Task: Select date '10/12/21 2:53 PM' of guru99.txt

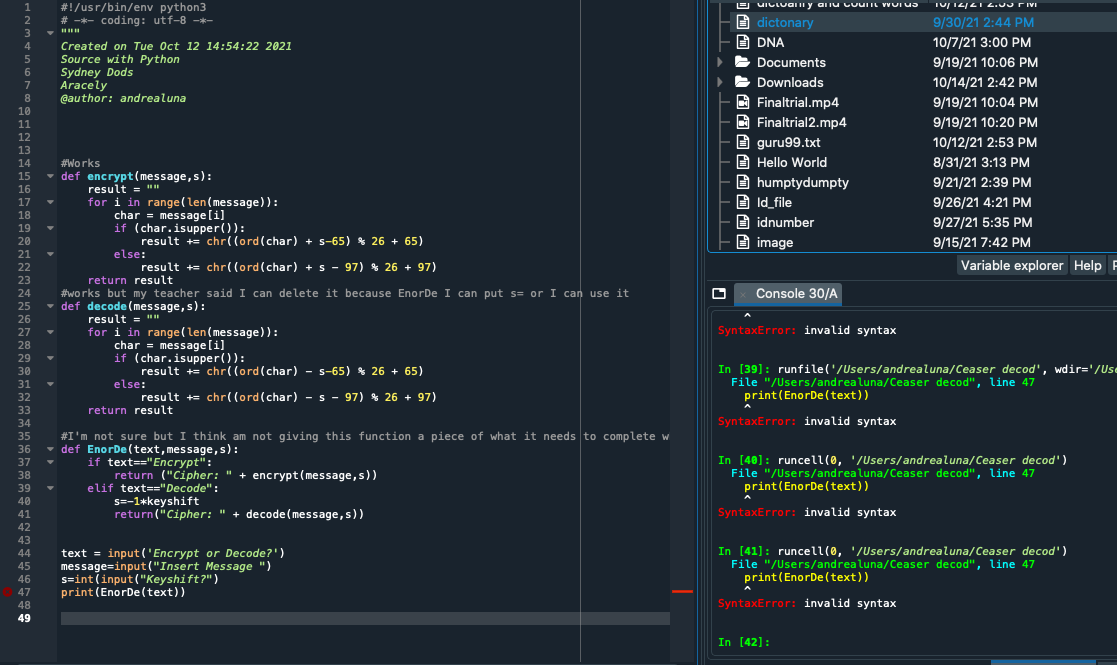Action: (984, 142)
